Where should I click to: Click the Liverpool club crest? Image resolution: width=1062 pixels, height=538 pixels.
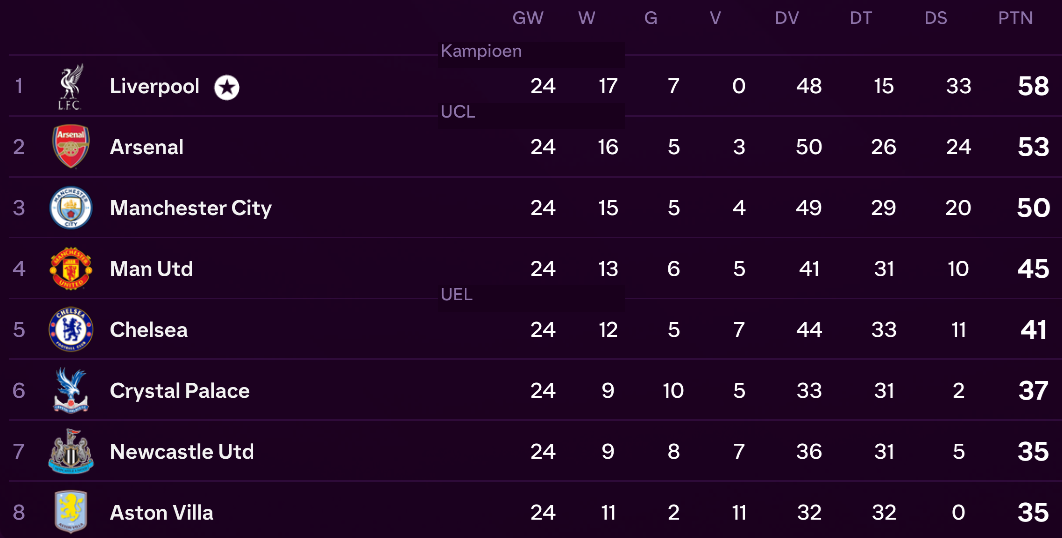point(70,87)
